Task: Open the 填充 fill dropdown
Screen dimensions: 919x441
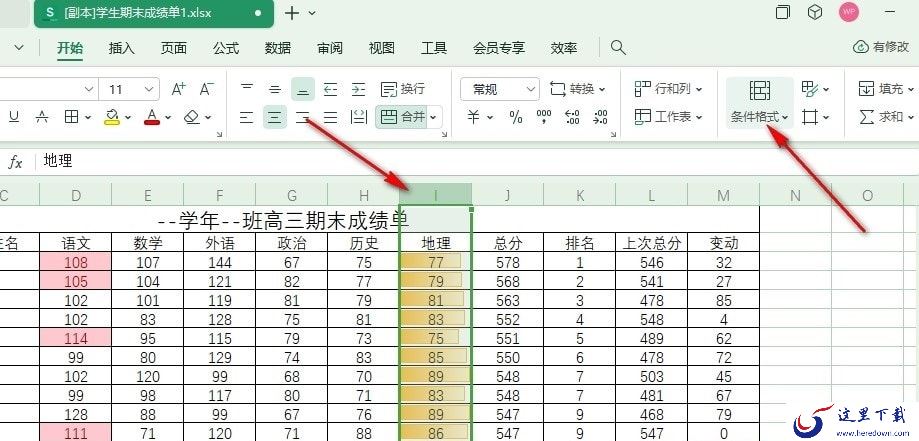Action: (x=886, y=89)
